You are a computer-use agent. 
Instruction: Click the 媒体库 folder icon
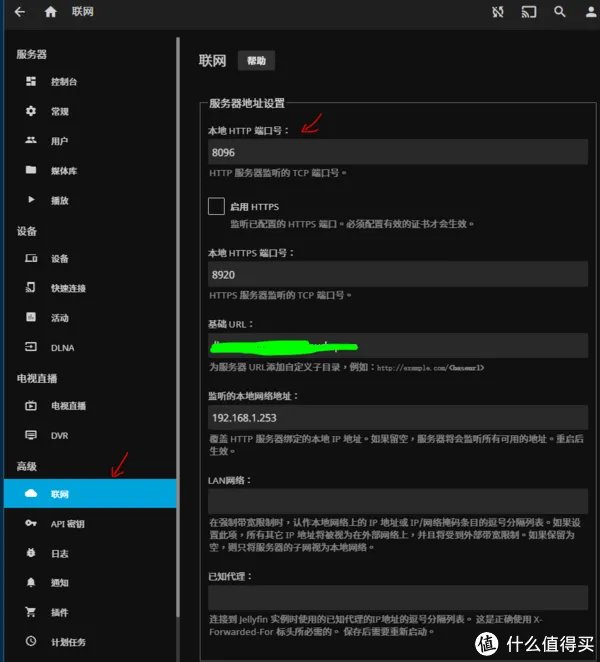31,170
